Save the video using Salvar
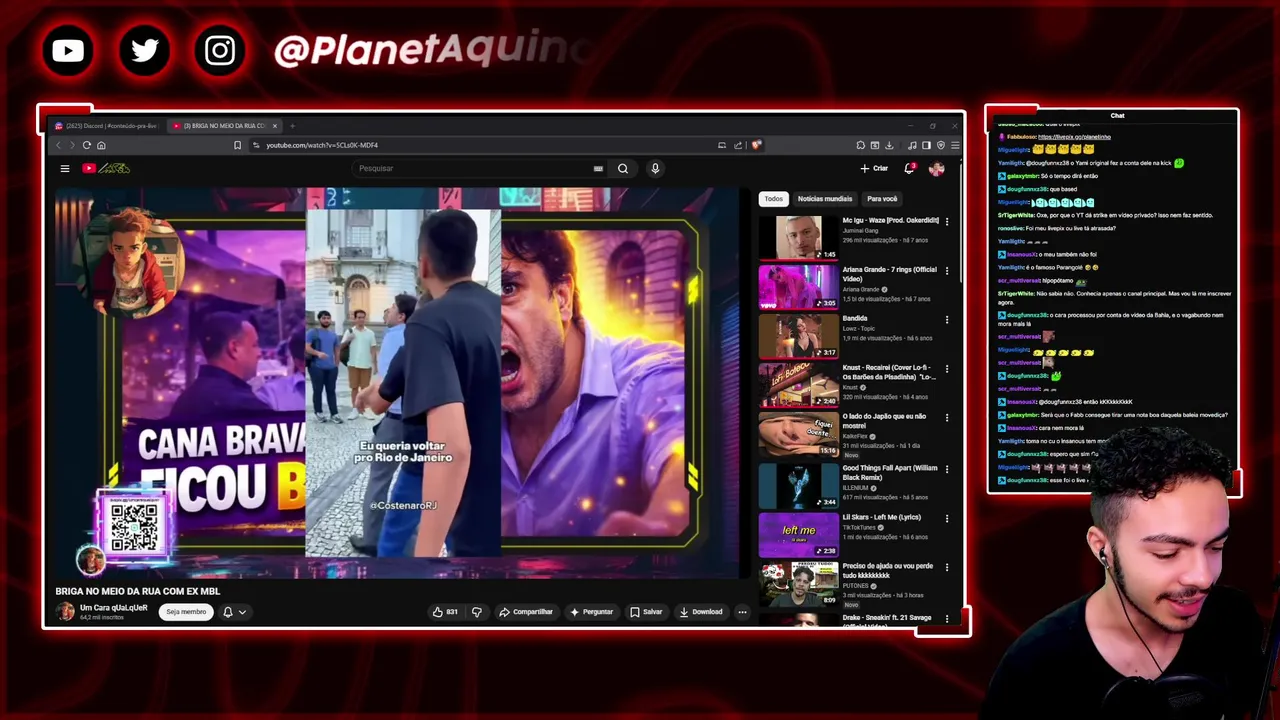This screenshot has width=1280, height=720. tap(646, 612)
